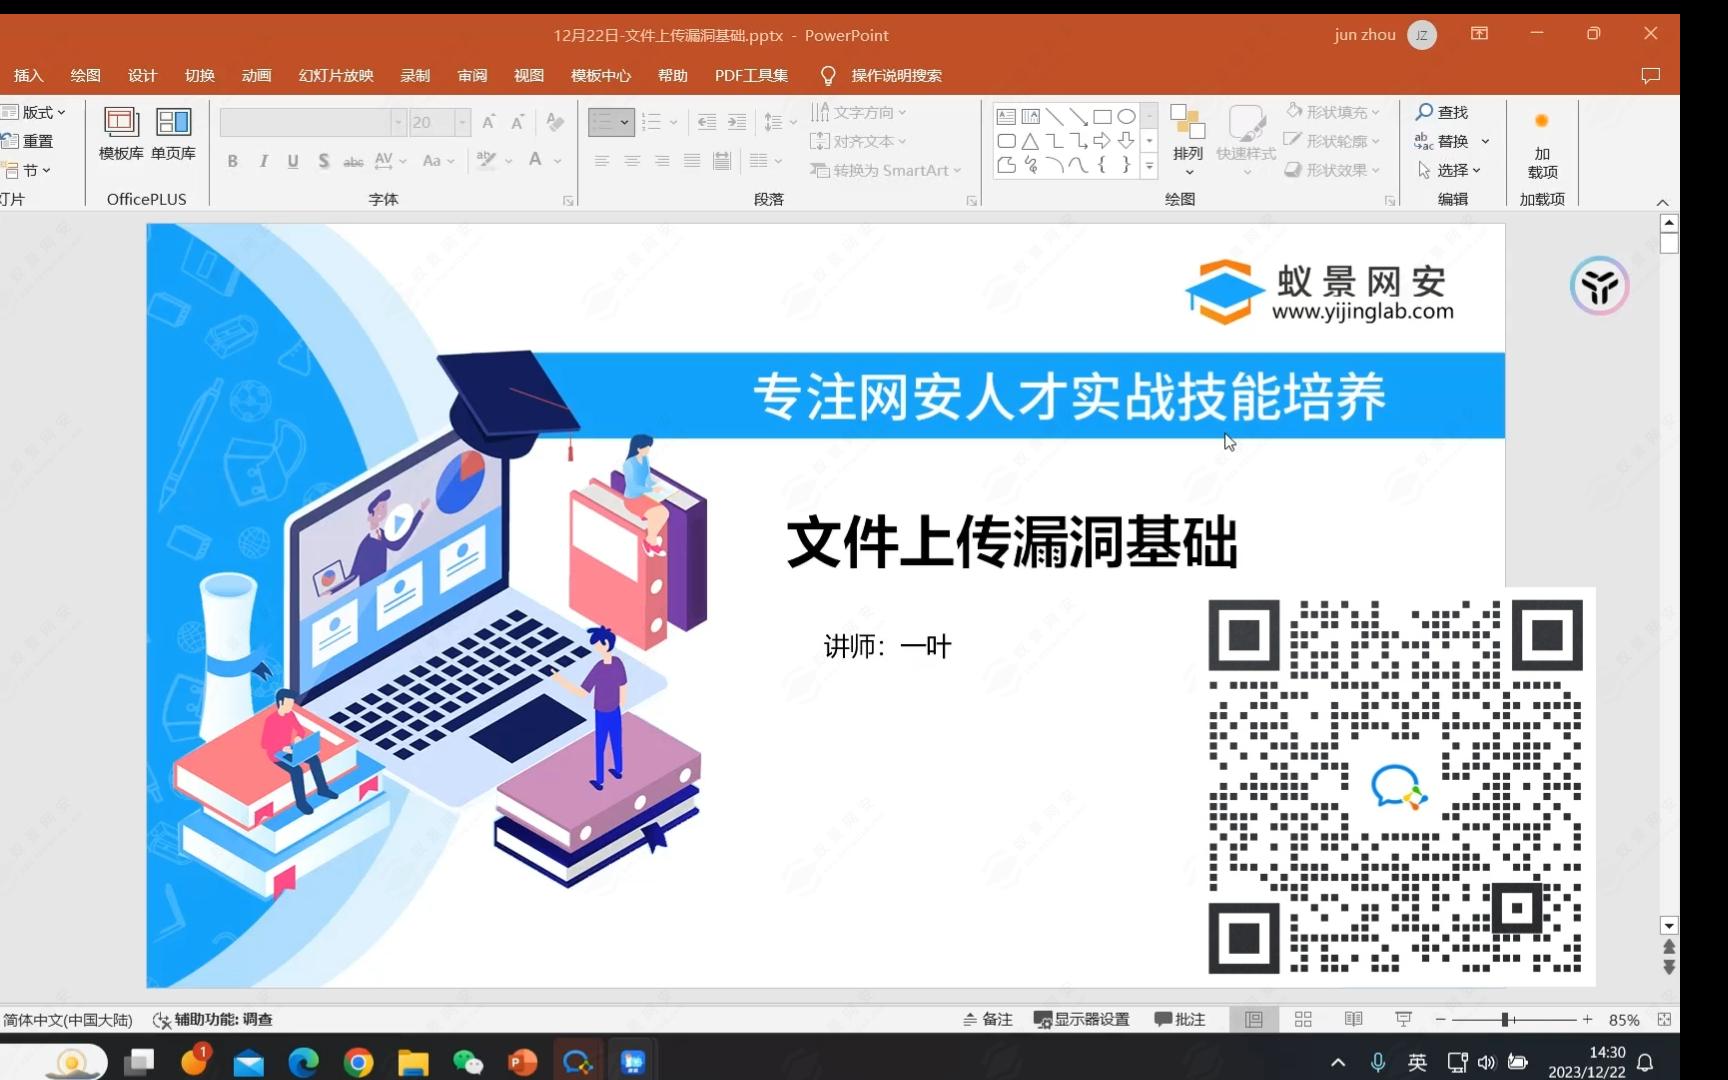Image resolution: width=1728 pixels, height=1080 pixels.
Task: Open 形状轮廓 shape outline
Action: click(x=1333, y=141)
